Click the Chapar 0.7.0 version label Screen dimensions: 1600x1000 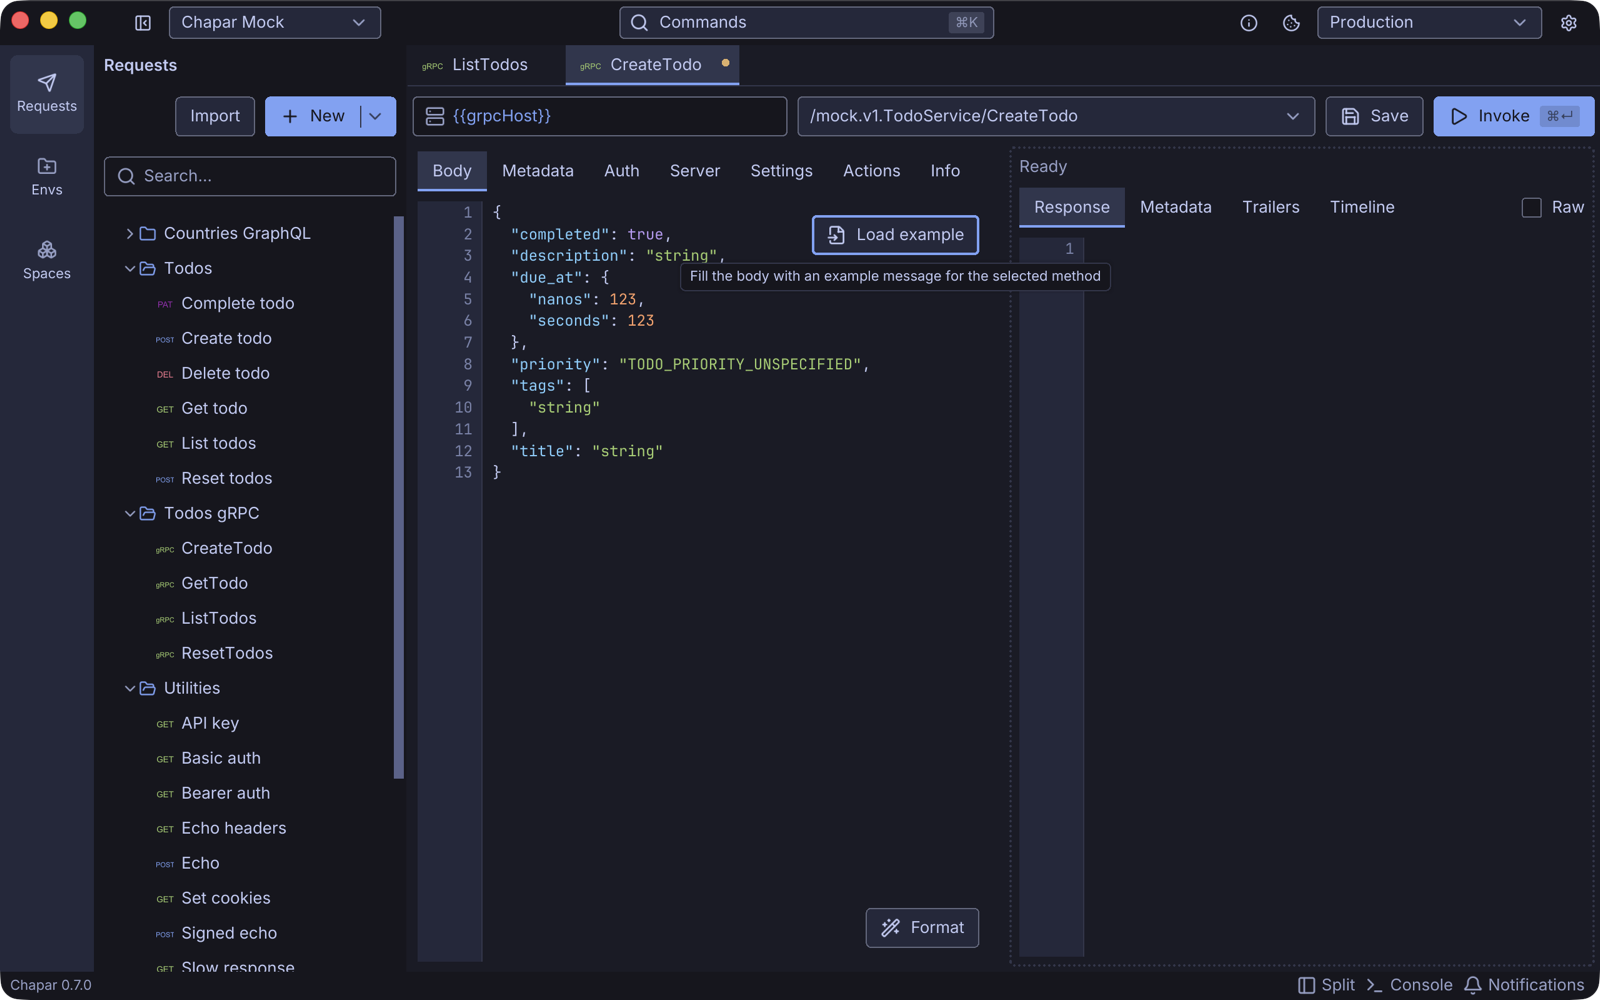[51, 985]
